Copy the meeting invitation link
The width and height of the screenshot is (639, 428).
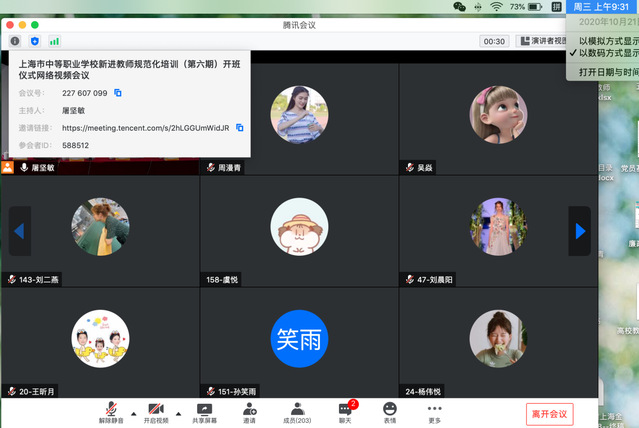point(239,128)
